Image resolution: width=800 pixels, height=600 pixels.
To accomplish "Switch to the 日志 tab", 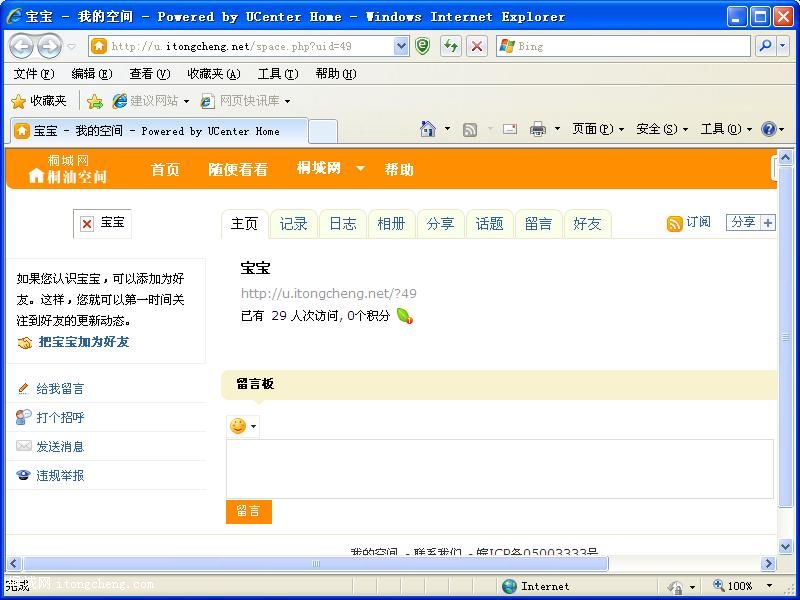I will click(x=342, y=224).
